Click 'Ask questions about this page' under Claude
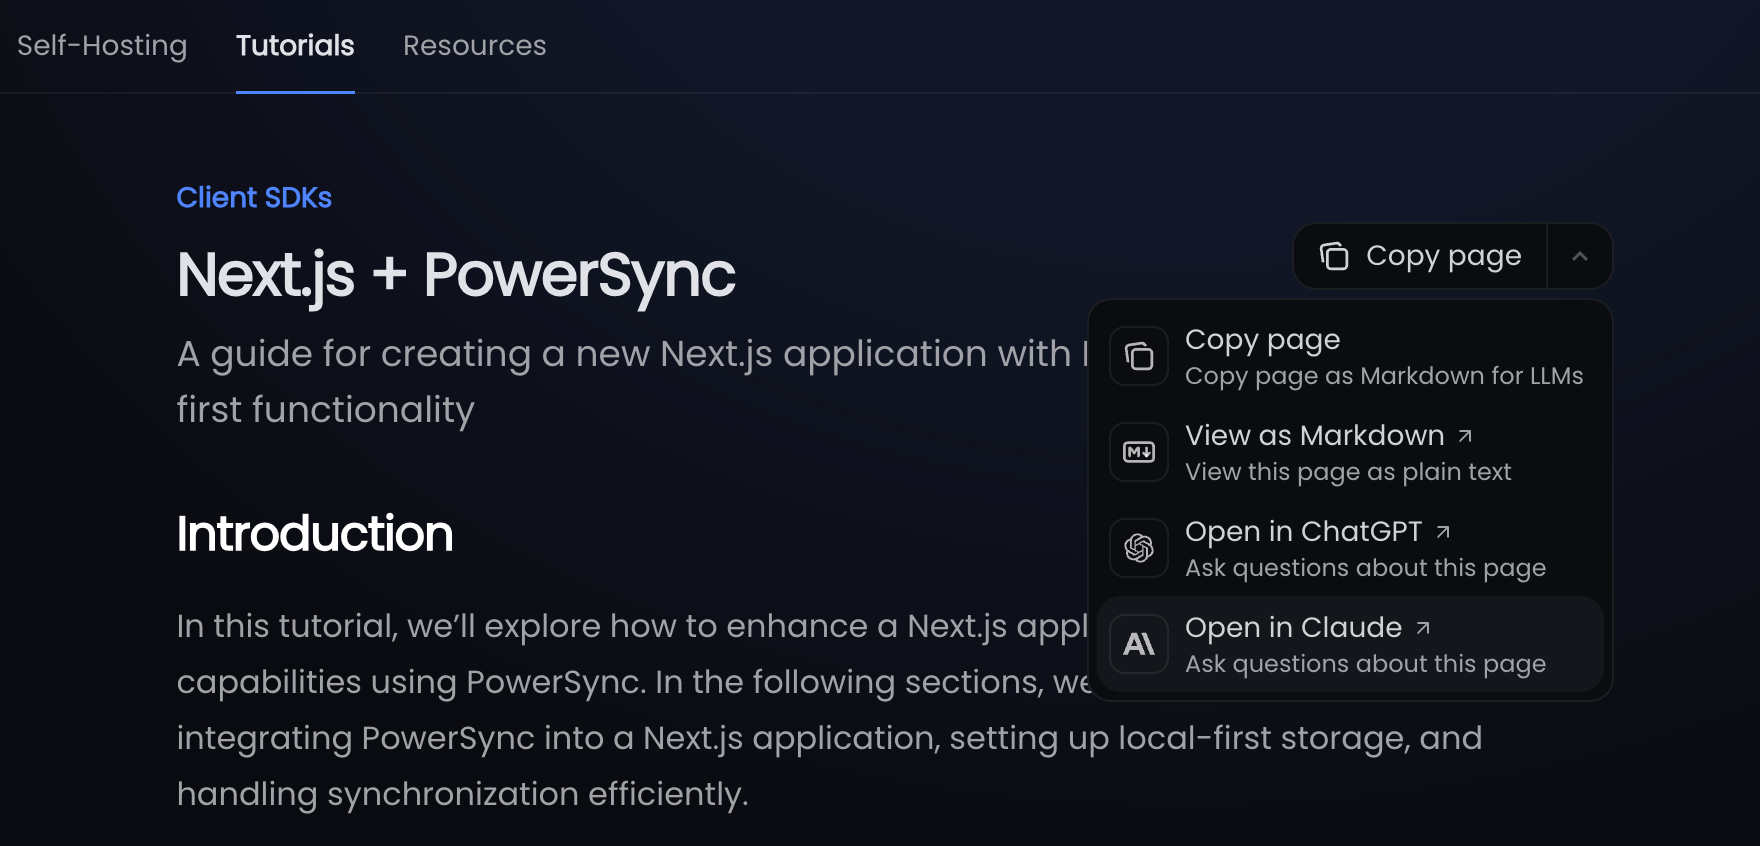Viewport: 1760px width, 846px height. (1365, 664)
